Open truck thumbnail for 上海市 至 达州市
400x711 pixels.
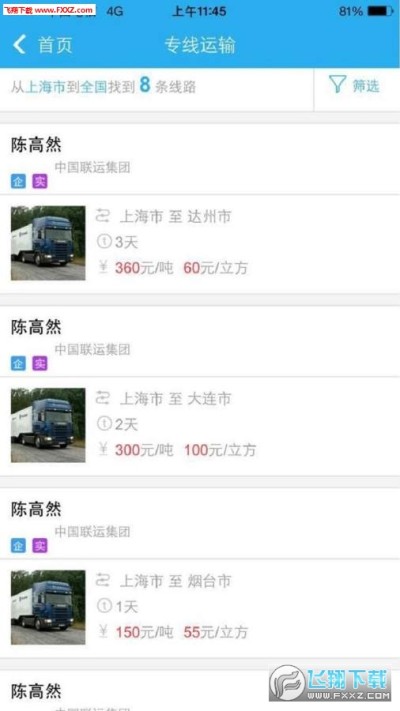coord(48,243)
